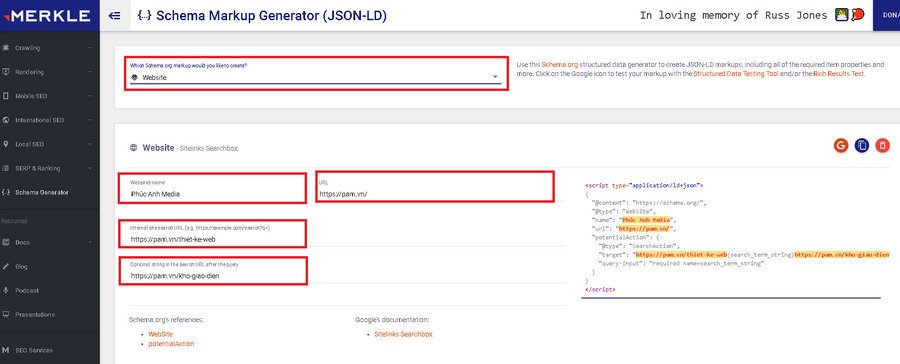
Task: Click the Donate button in the header
Action: (886, 16)
